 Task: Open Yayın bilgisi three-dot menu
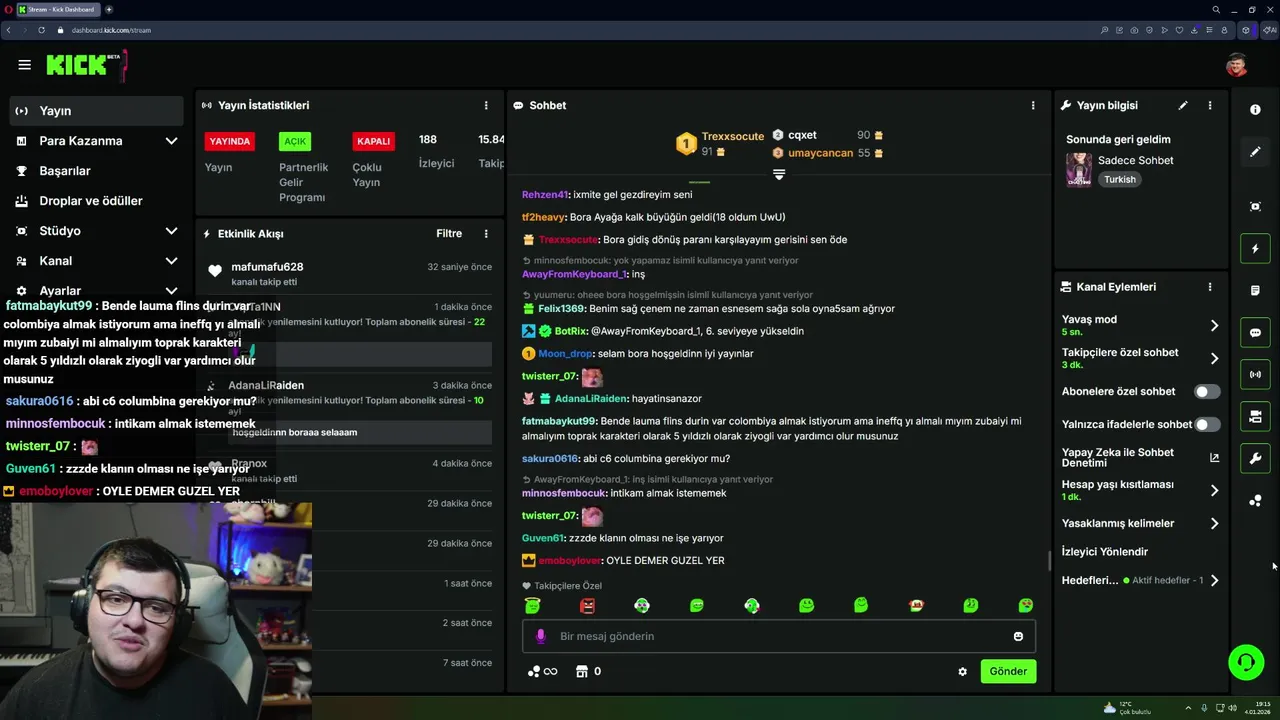pyautogui.click(x=1209, y=105)
